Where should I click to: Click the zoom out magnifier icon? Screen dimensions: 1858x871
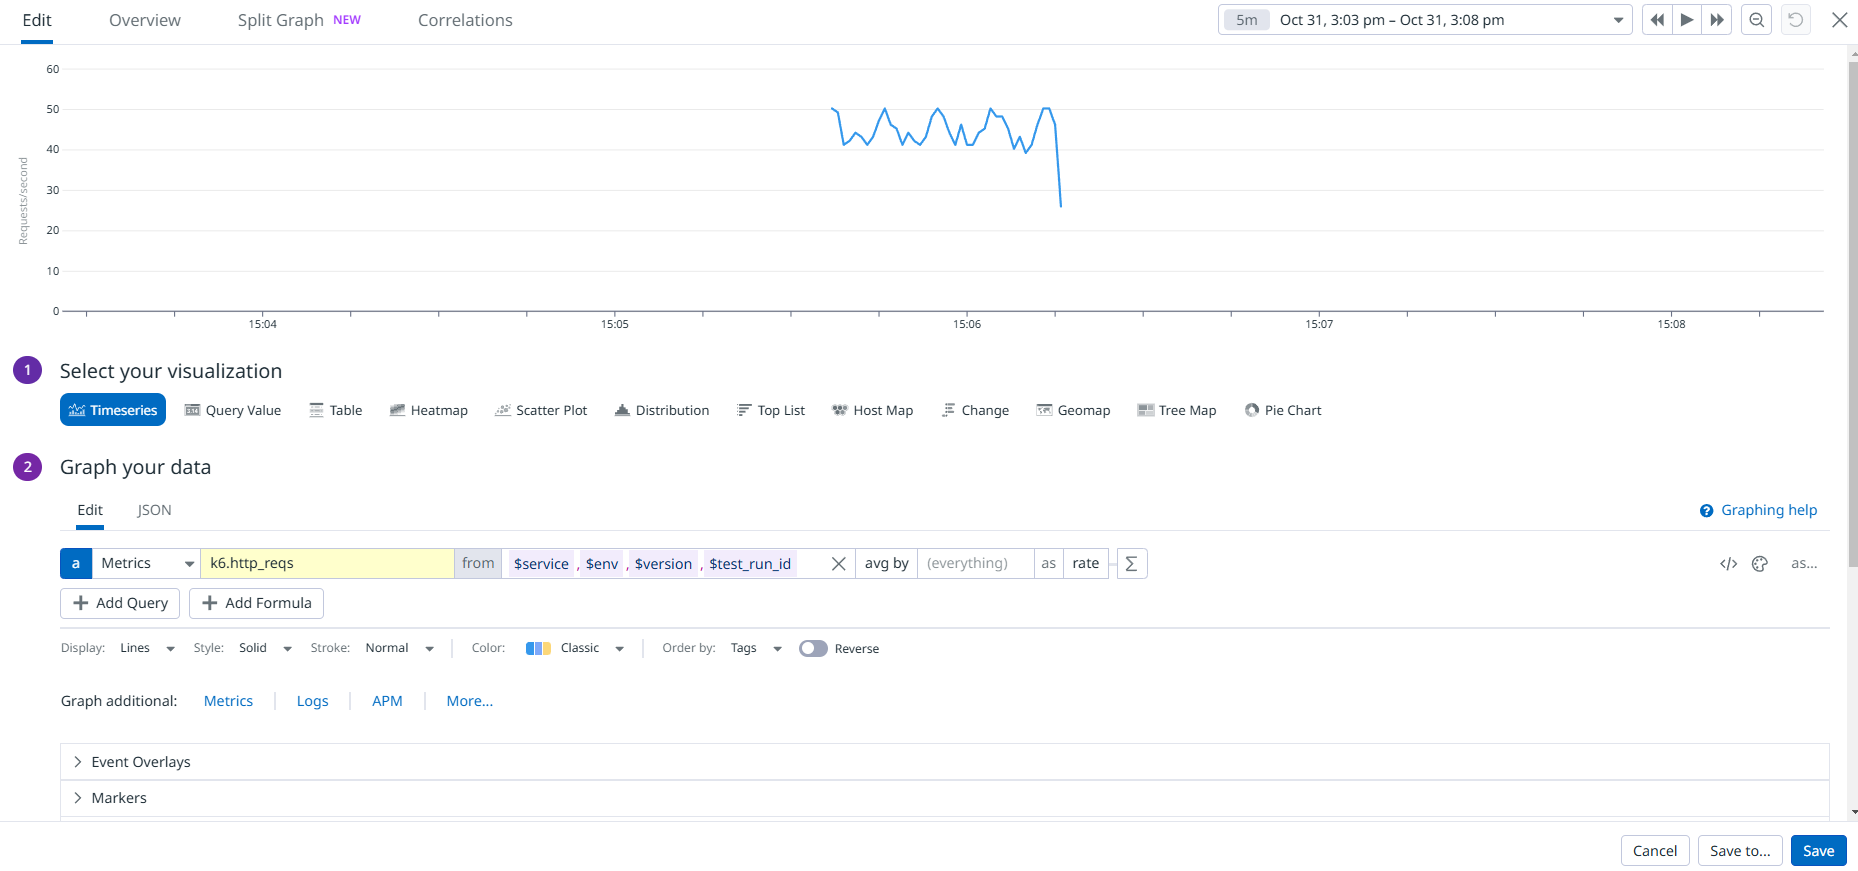1756,20
